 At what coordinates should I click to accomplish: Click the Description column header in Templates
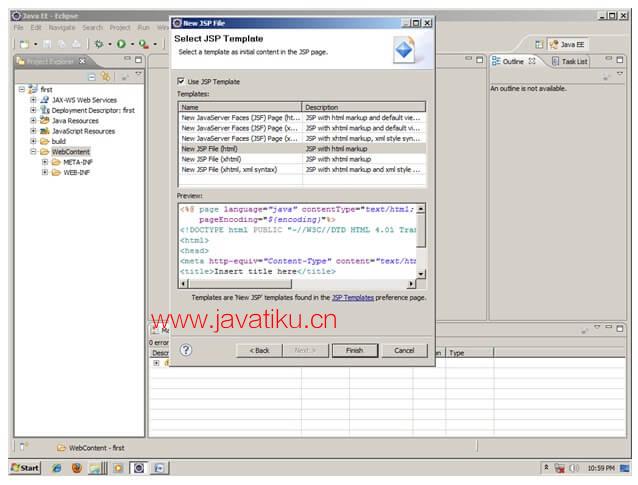pos(364,107)
